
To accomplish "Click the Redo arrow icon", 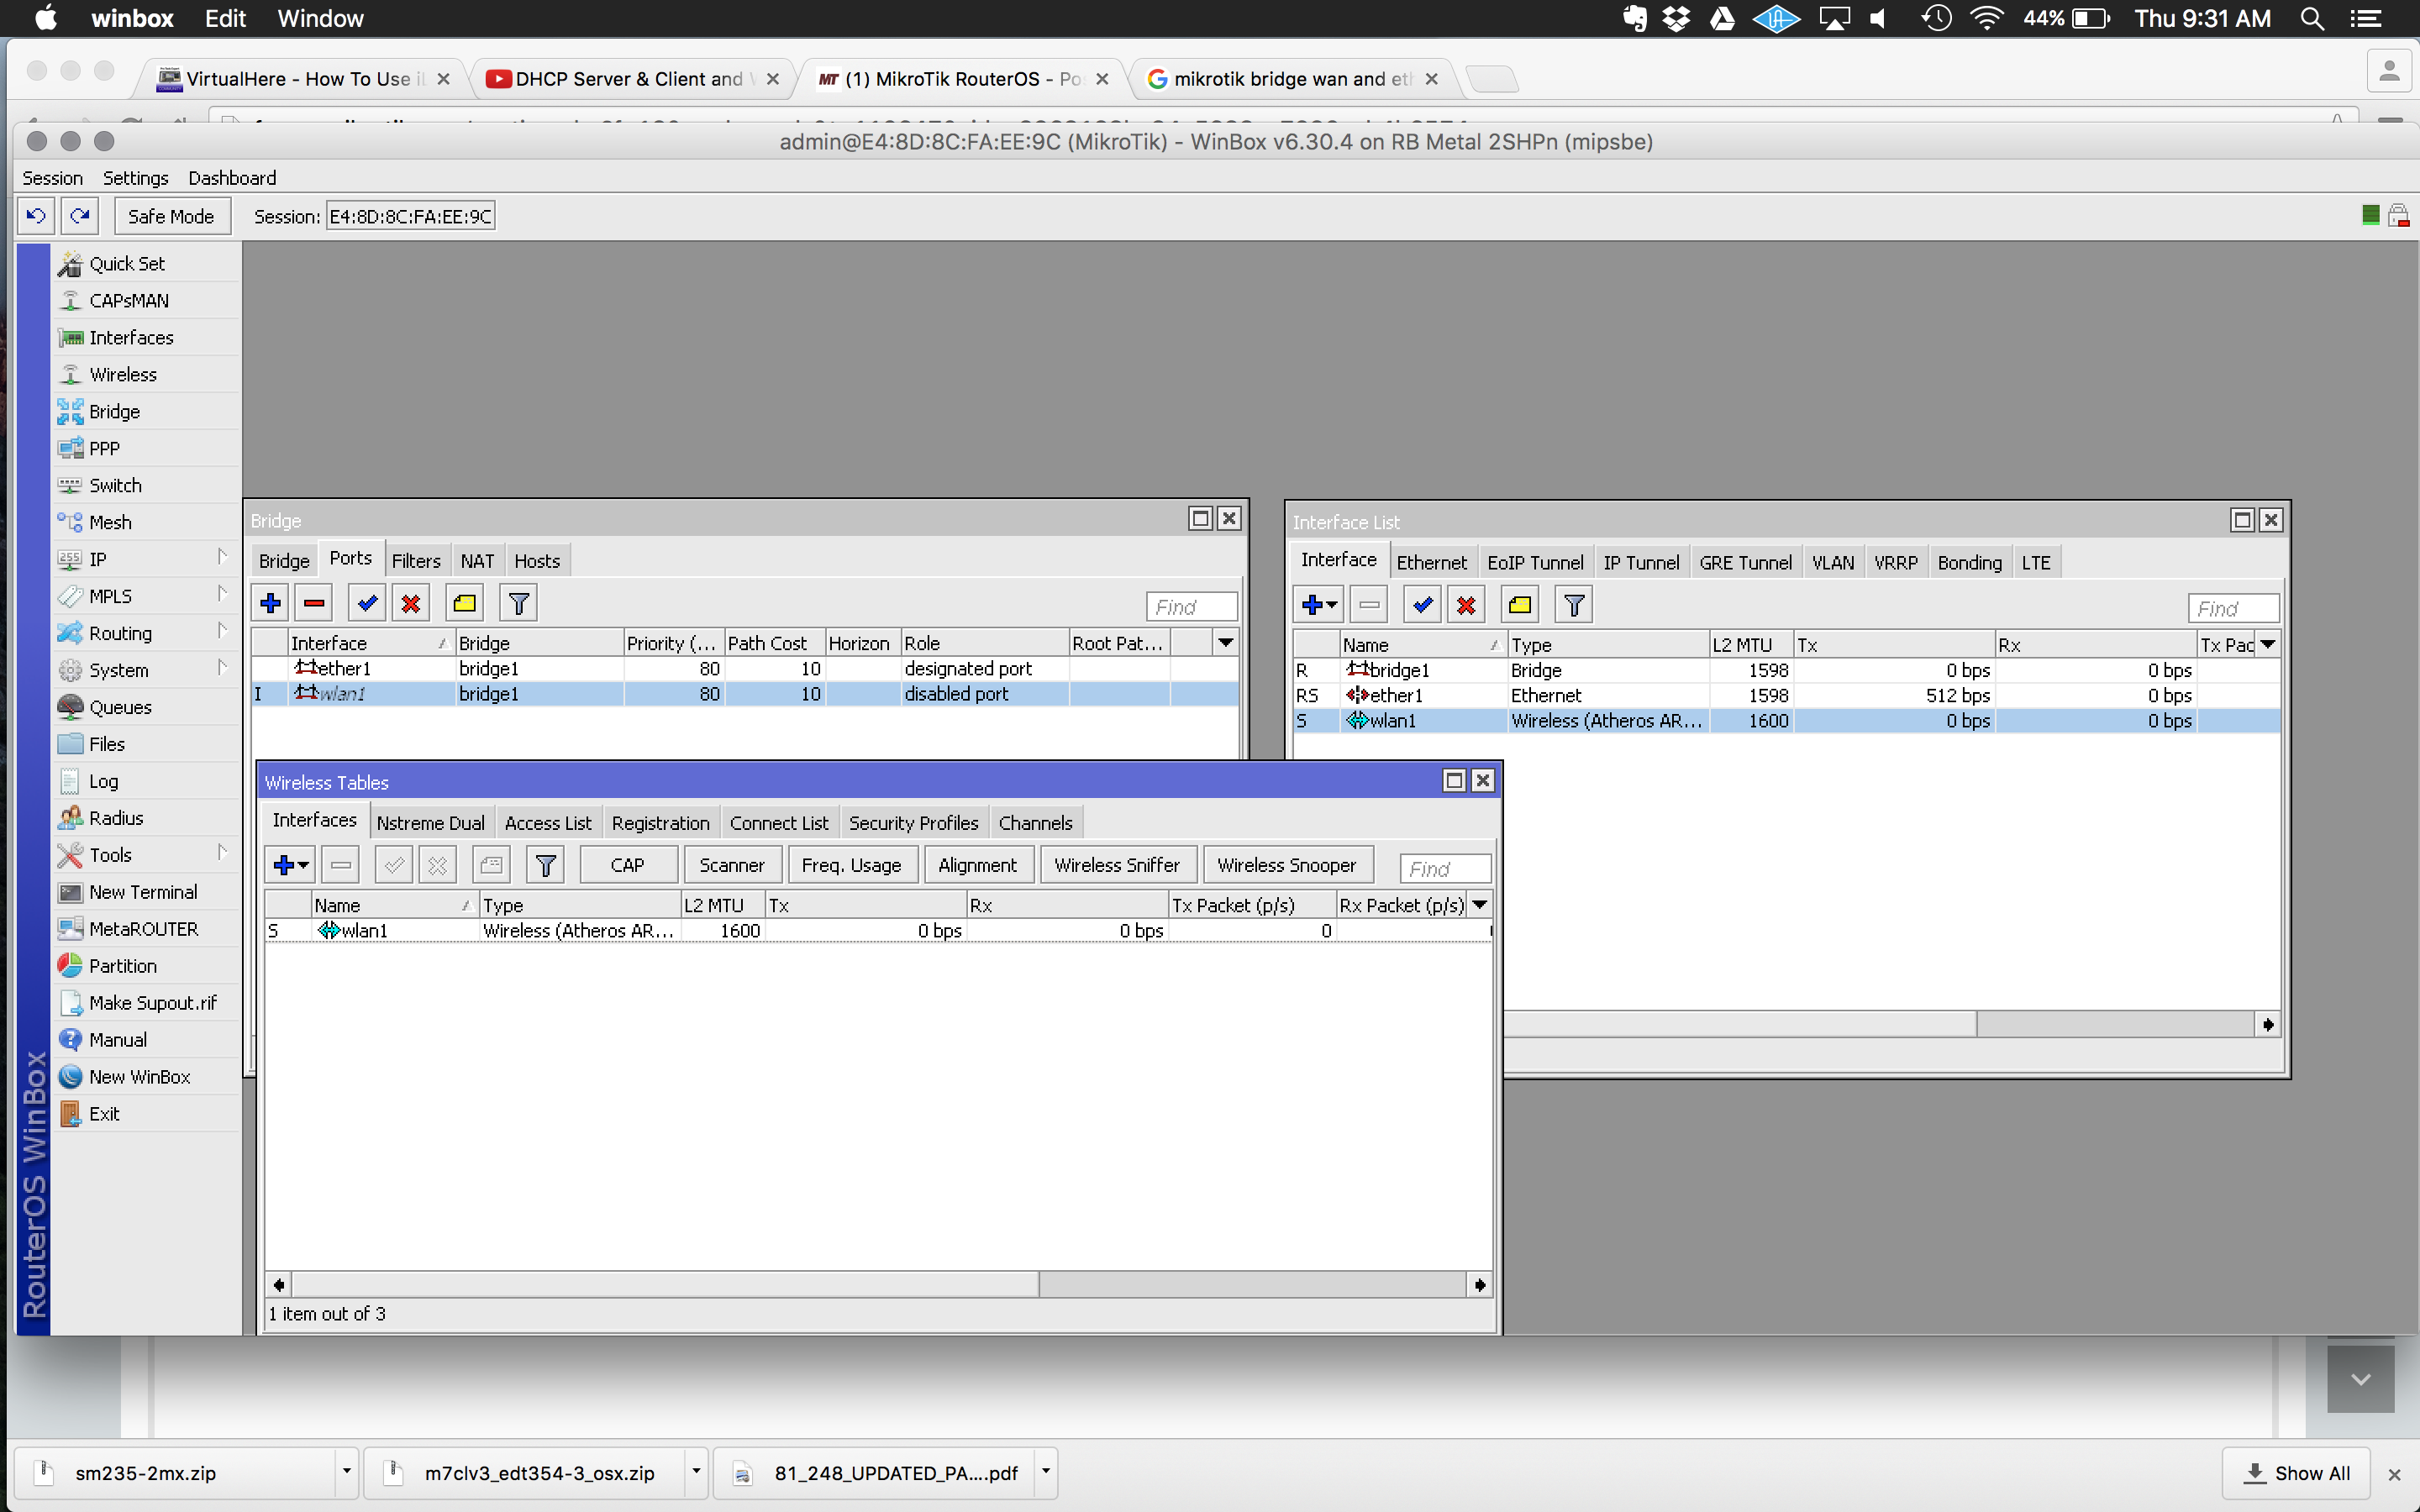I will coord(81,216).
